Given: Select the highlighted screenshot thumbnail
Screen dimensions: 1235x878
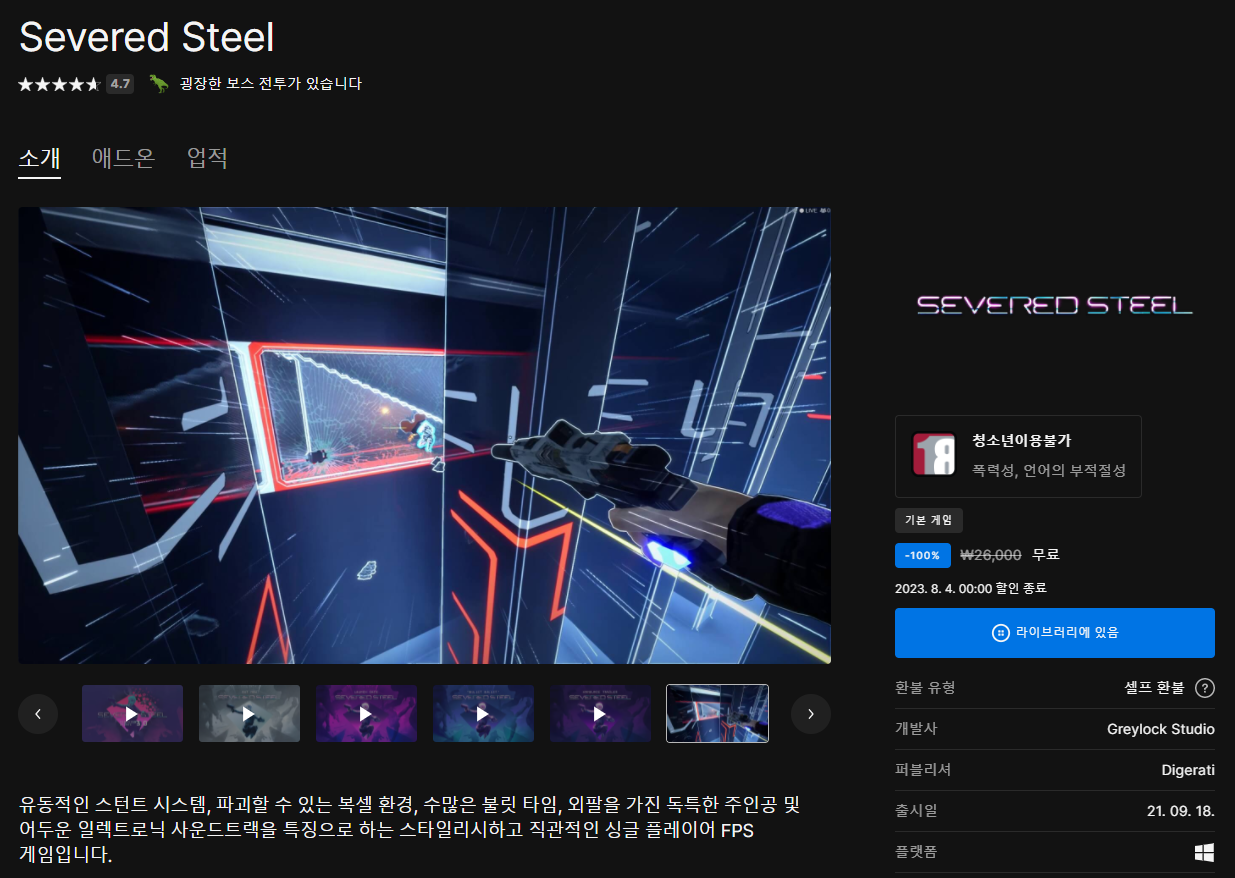Looking at the screenshot, I should pos(717,714).
